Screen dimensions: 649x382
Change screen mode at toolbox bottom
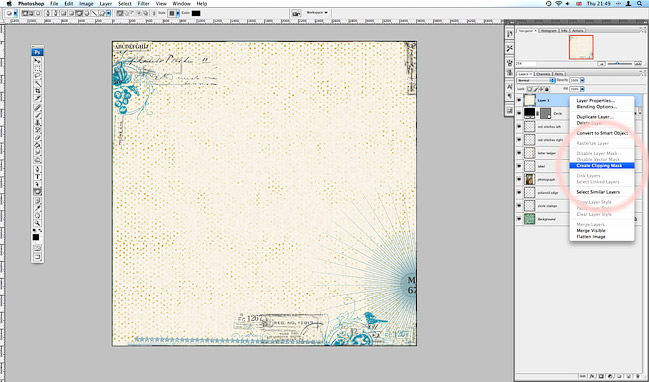[37, 257]
